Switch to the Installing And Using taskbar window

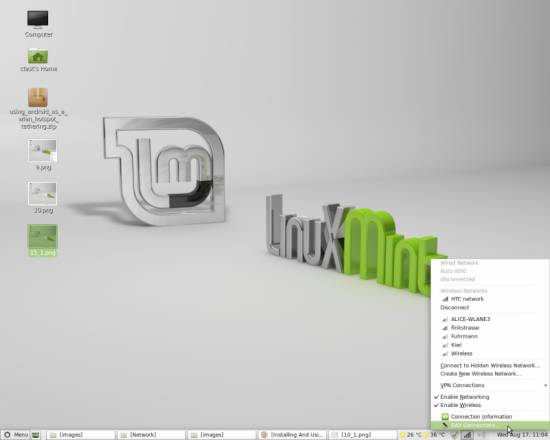tap(293, 435)
